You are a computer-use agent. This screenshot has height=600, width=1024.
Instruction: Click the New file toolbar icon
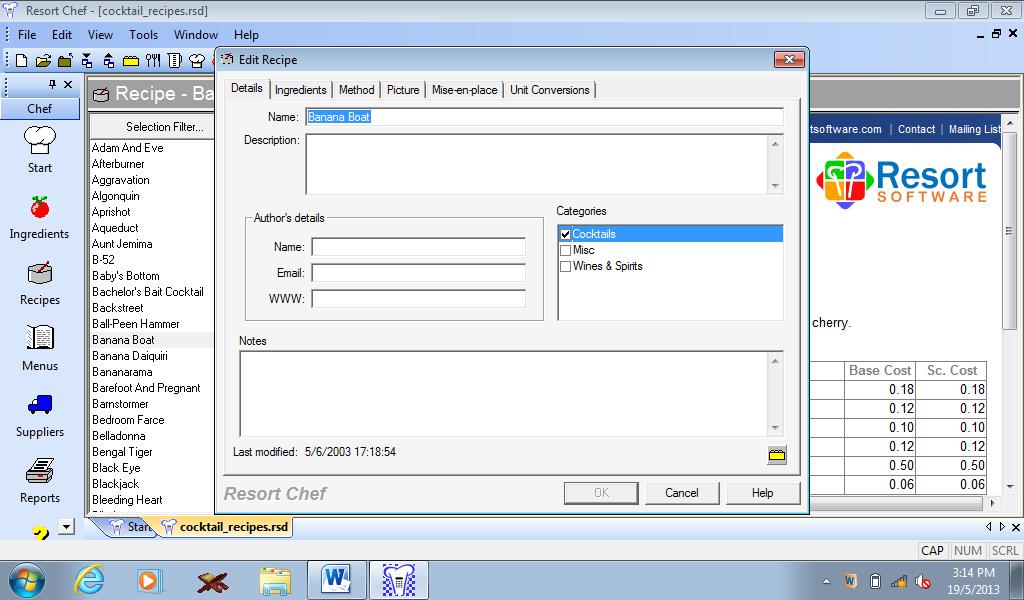[22, 61]
